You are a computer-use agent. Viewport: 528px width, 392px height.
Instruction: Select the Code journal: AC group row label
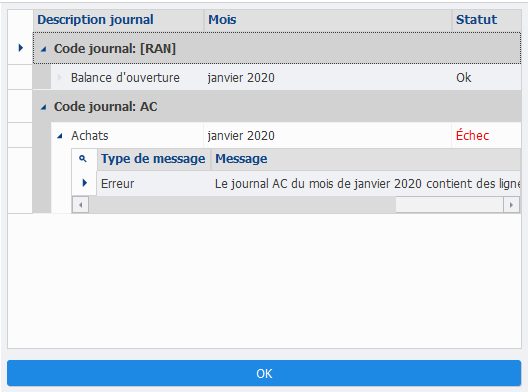(x=106, y=107)
